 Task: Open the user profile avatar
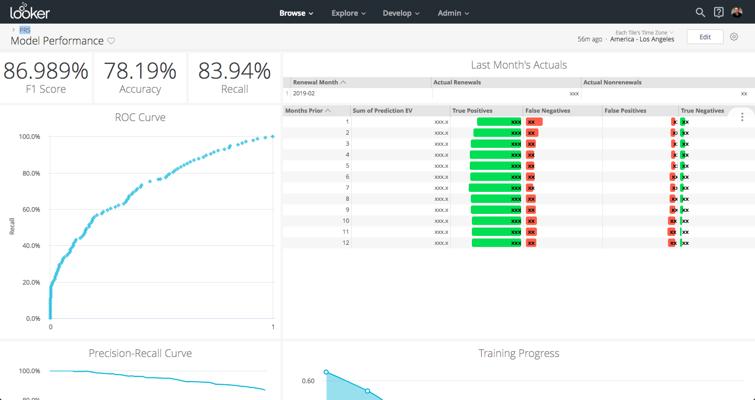(x=737, y=13)
